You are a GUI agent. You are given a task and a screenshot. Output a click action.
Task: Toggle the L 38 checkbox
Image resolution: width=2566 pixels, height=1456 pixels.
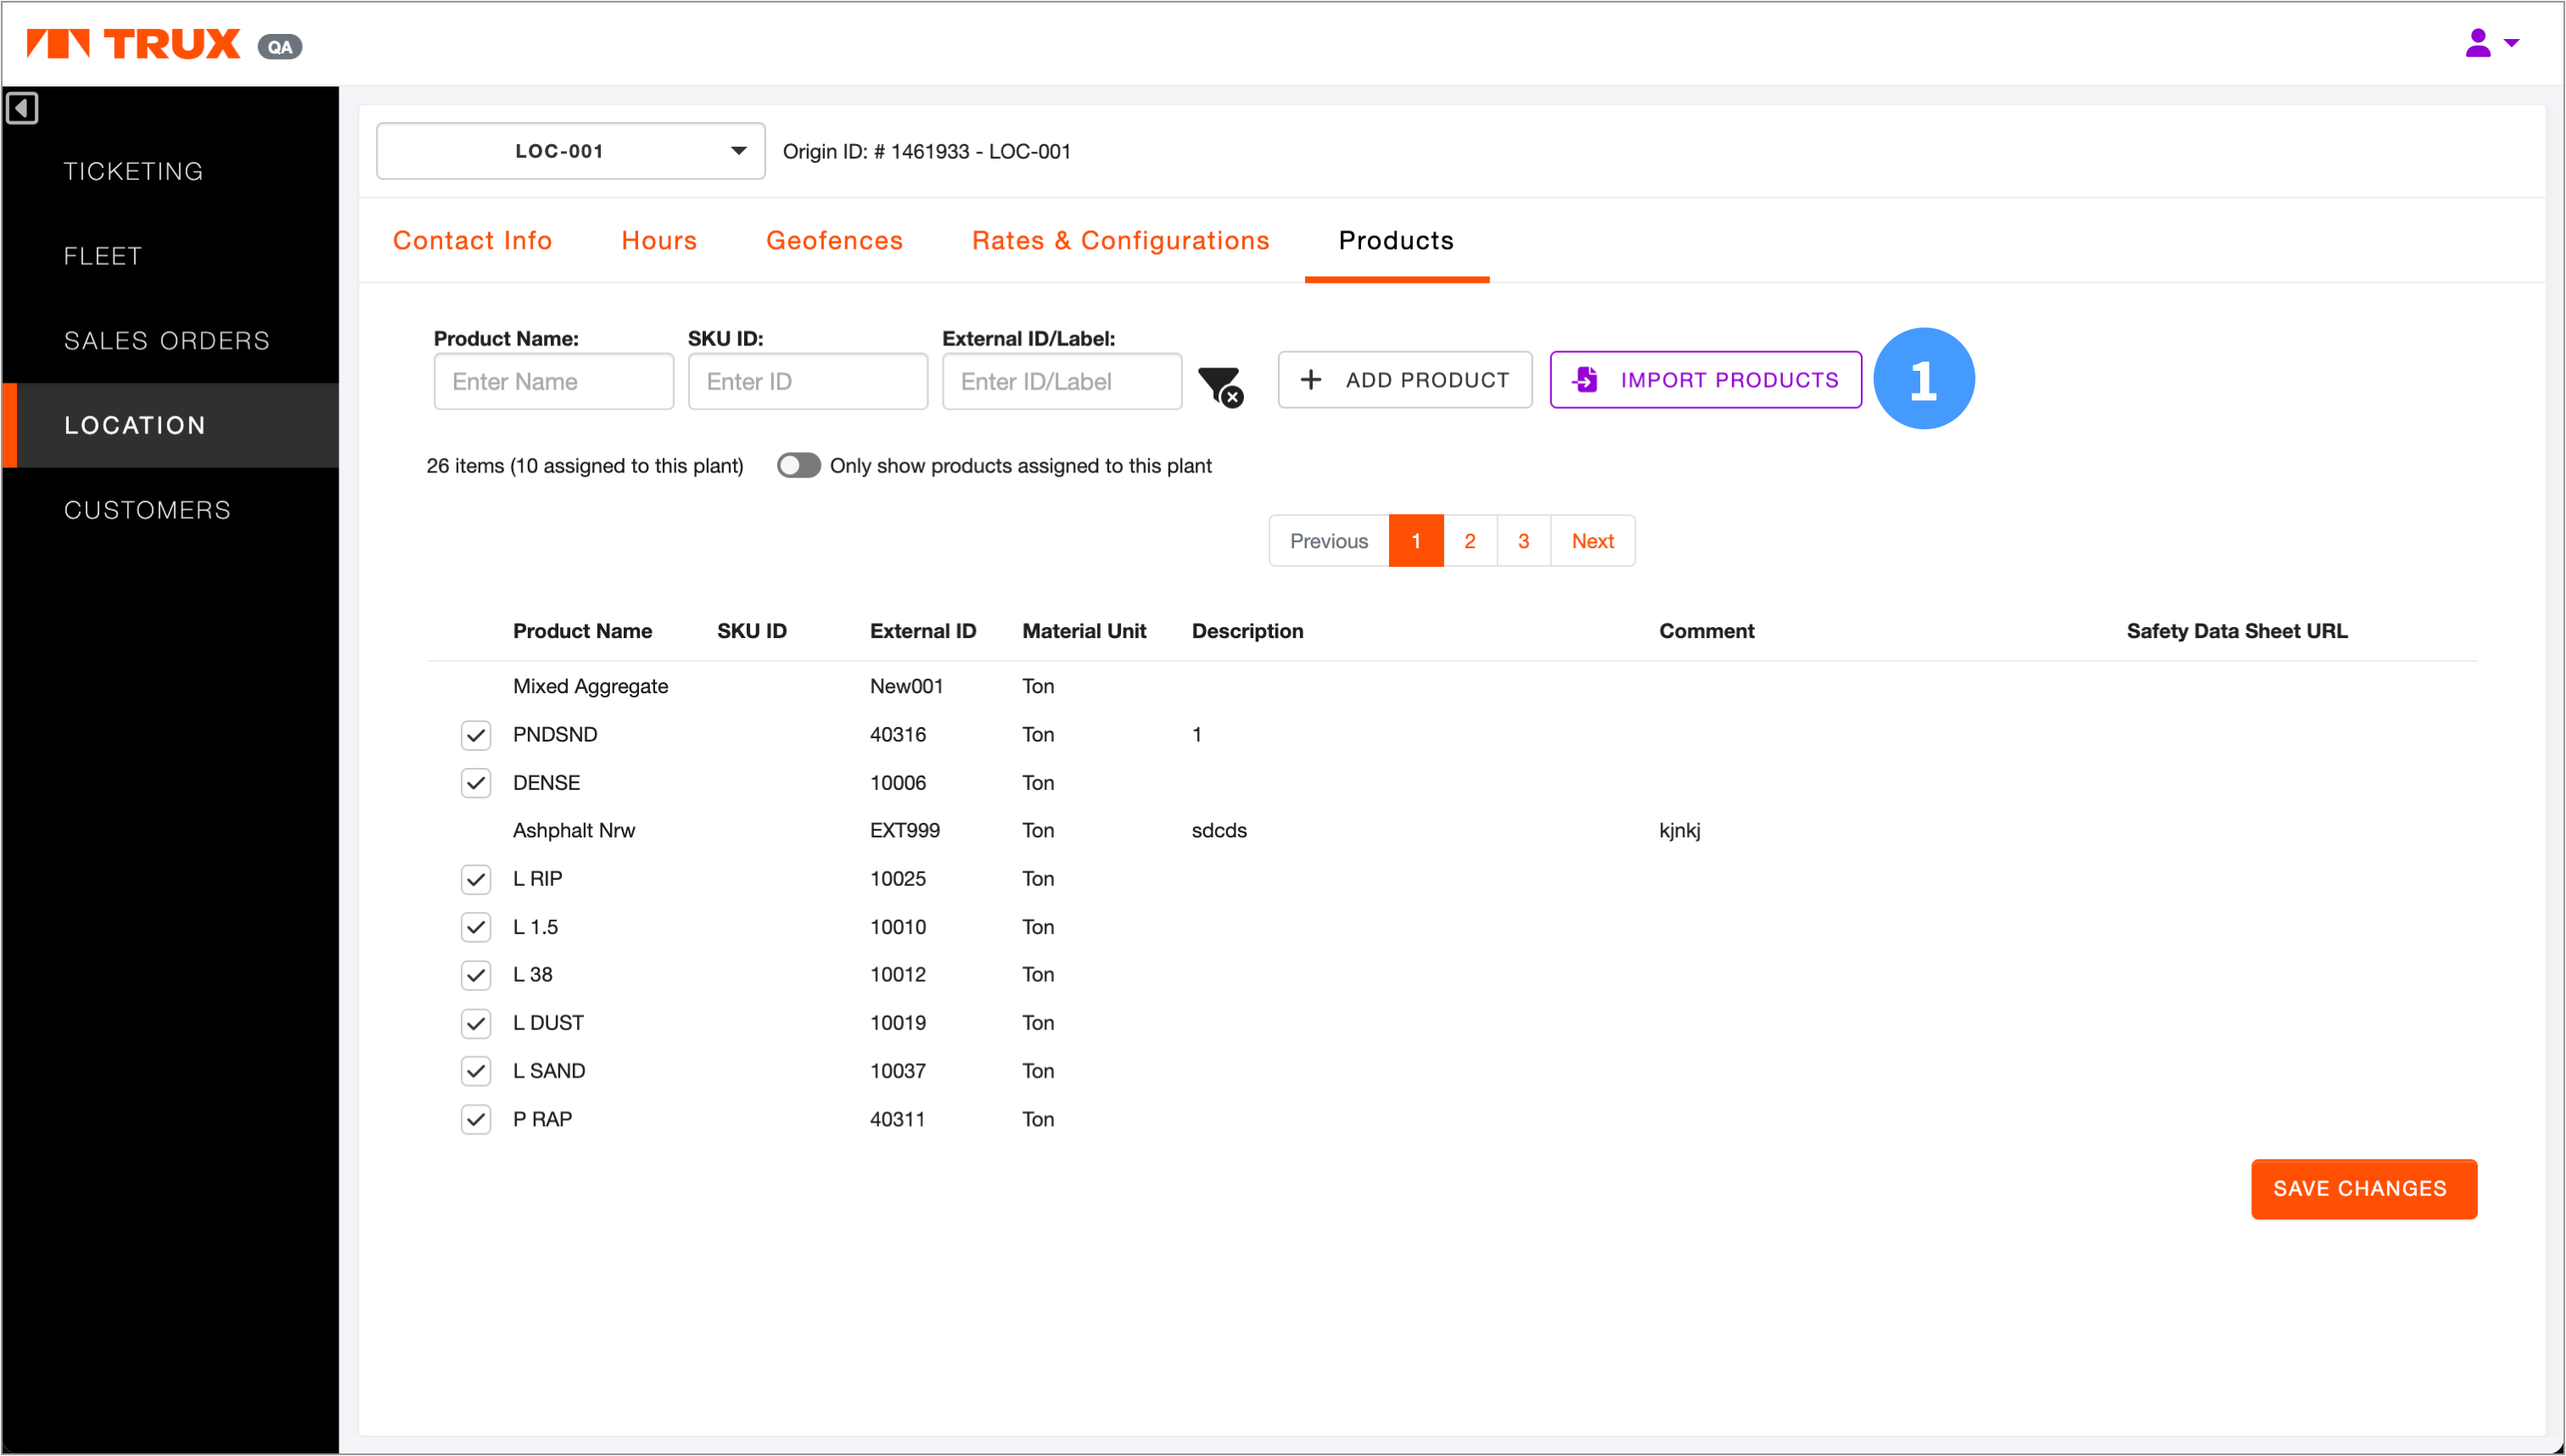point(476,975)
